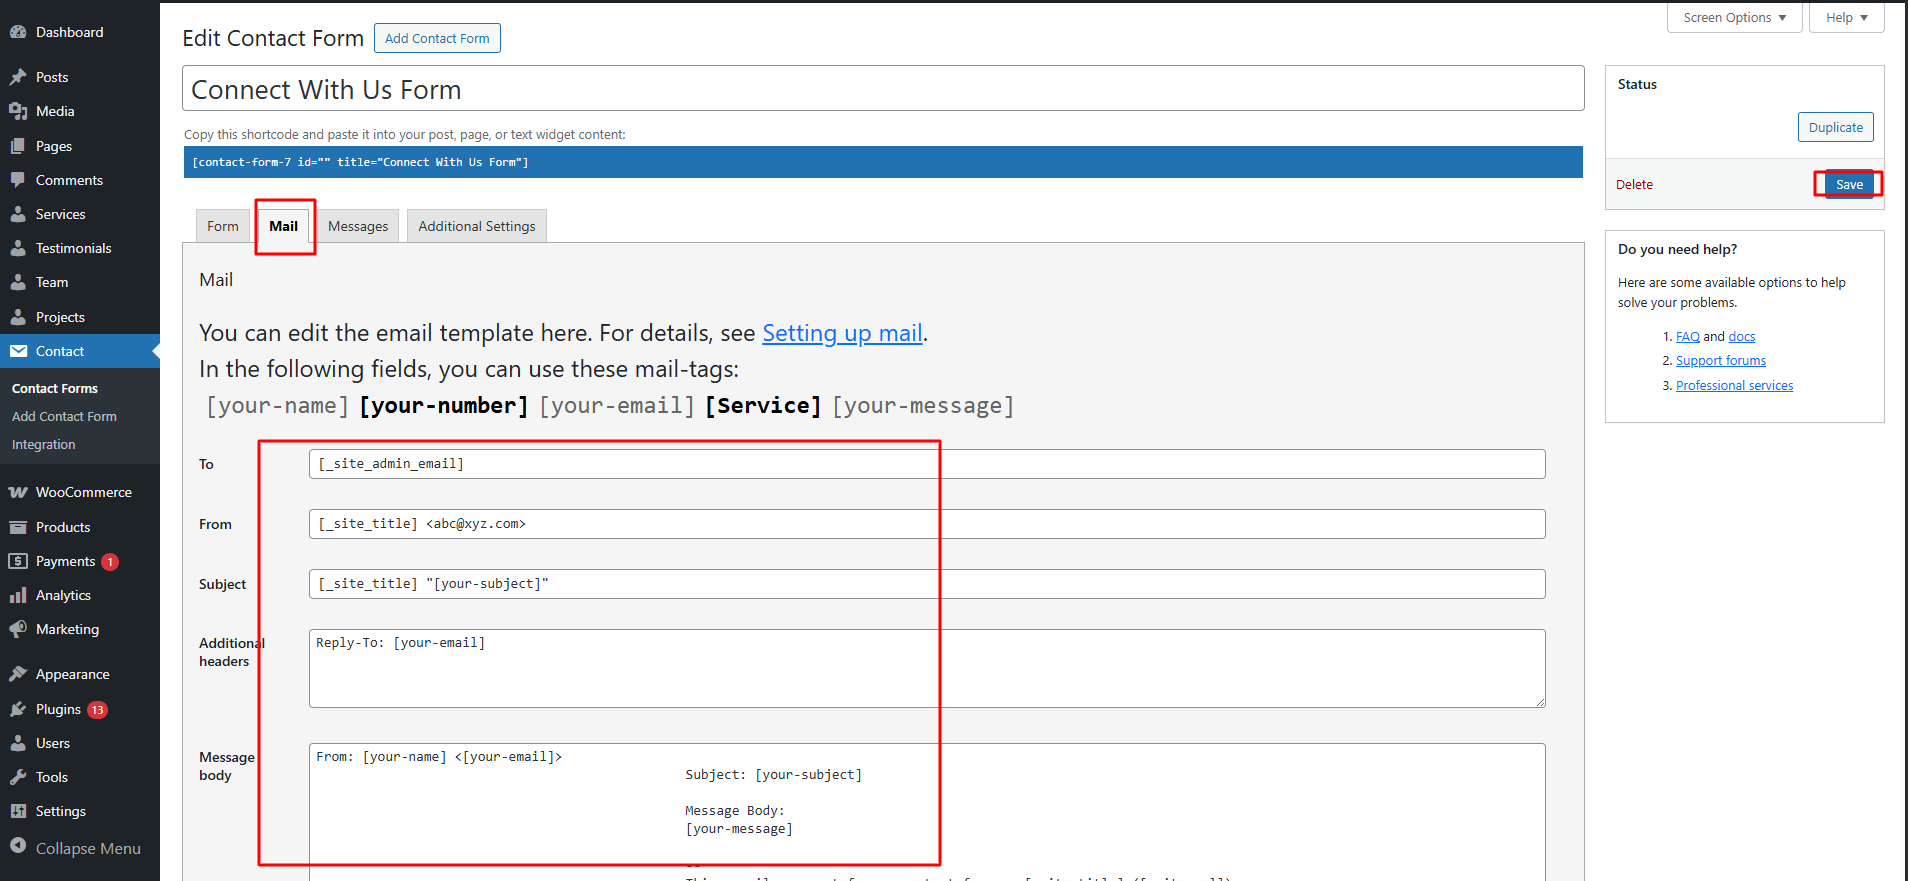
Task: Save the contact form
Action: (x=1849, y=184)
